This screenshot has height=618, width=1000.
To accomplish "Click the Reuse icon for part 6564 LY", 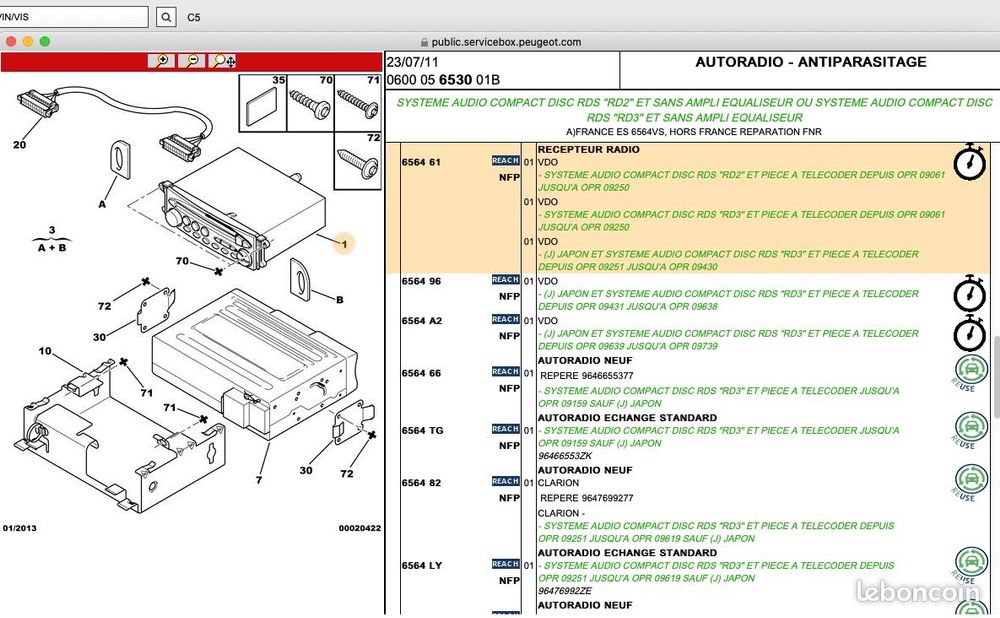I will click(x=970, y=565).
